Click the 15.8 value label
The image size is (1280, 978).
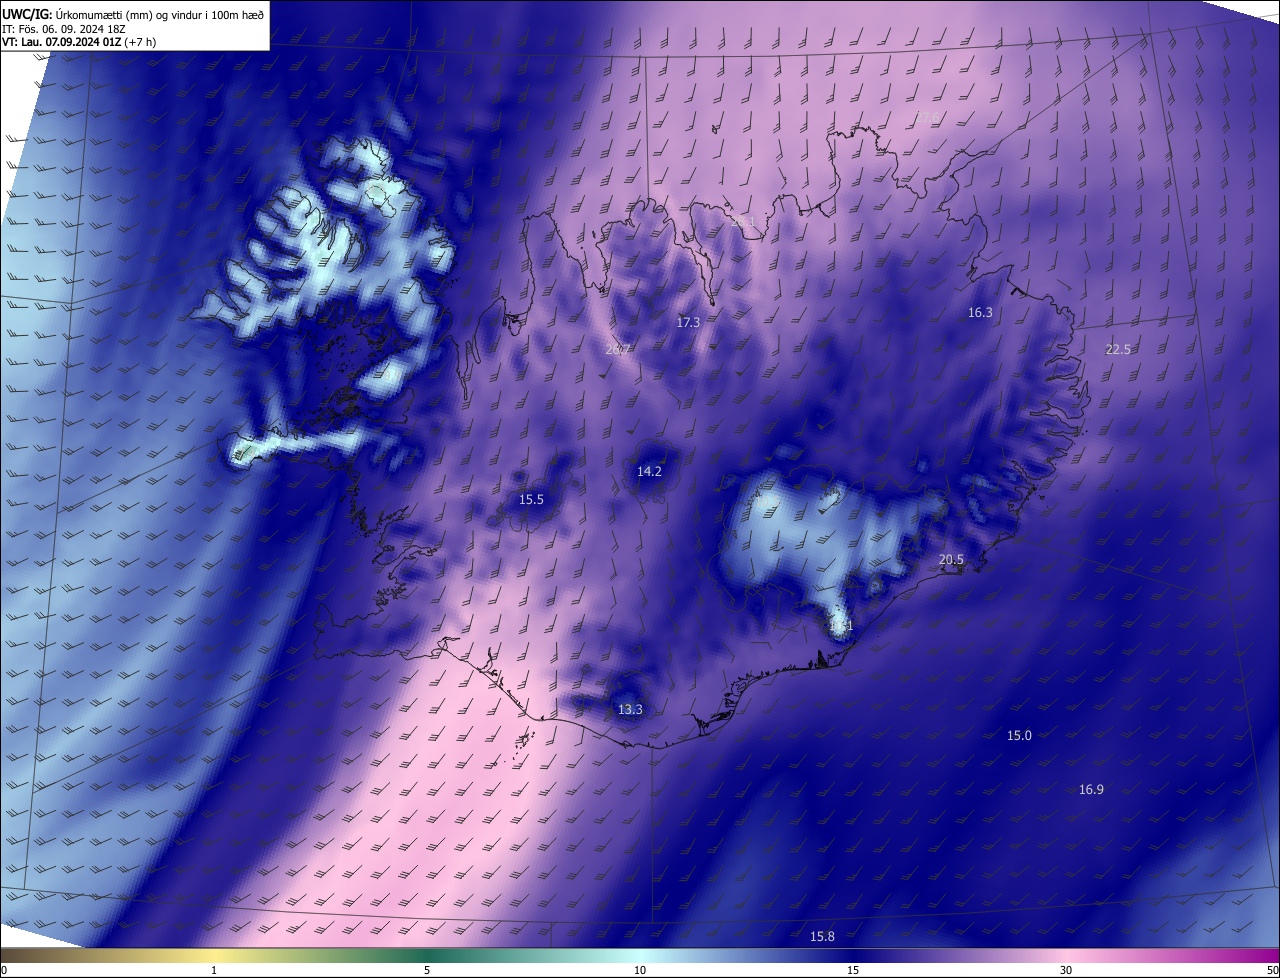(x=822, y=936)
